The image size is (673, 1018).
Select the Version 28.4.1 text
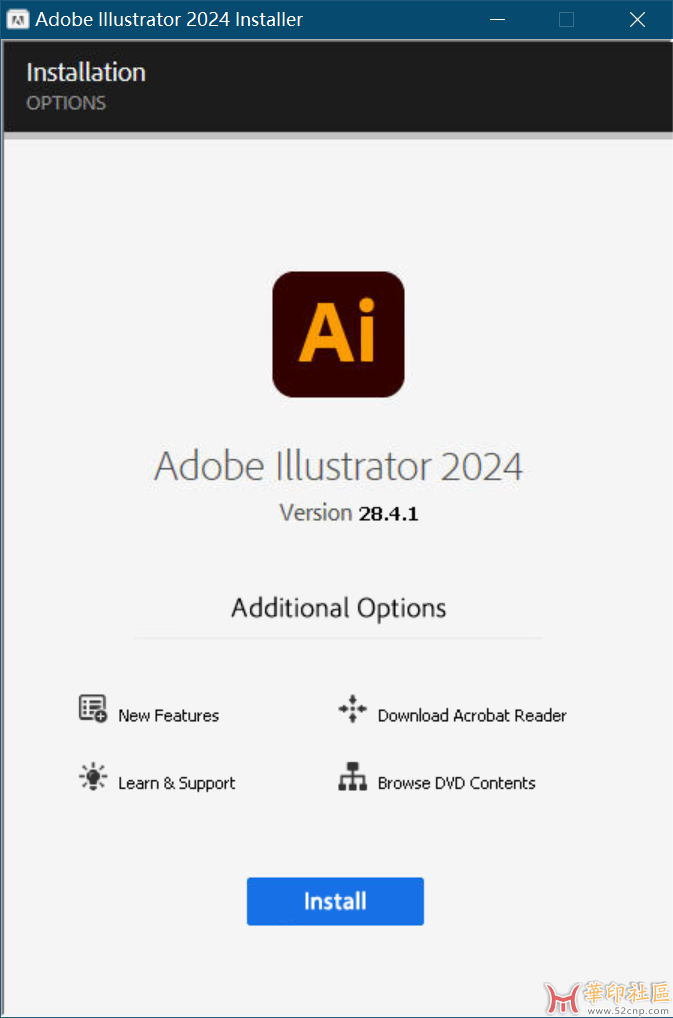tap(349, 513)
